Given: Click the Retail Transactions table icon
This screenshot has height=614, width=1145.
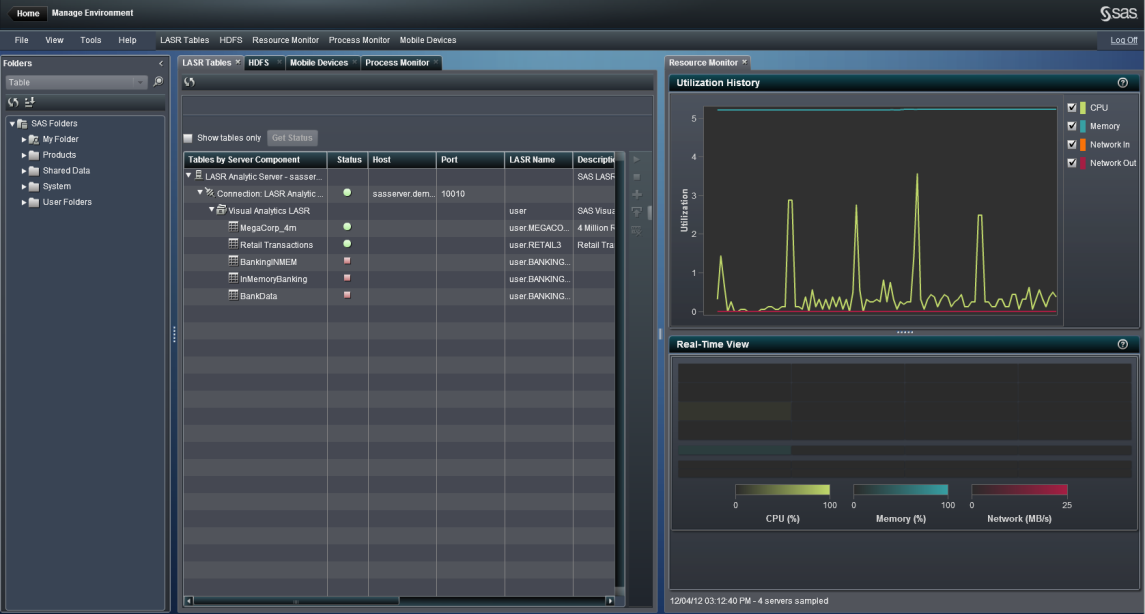Looking at the screenshot, I should (x=234, y=244).
